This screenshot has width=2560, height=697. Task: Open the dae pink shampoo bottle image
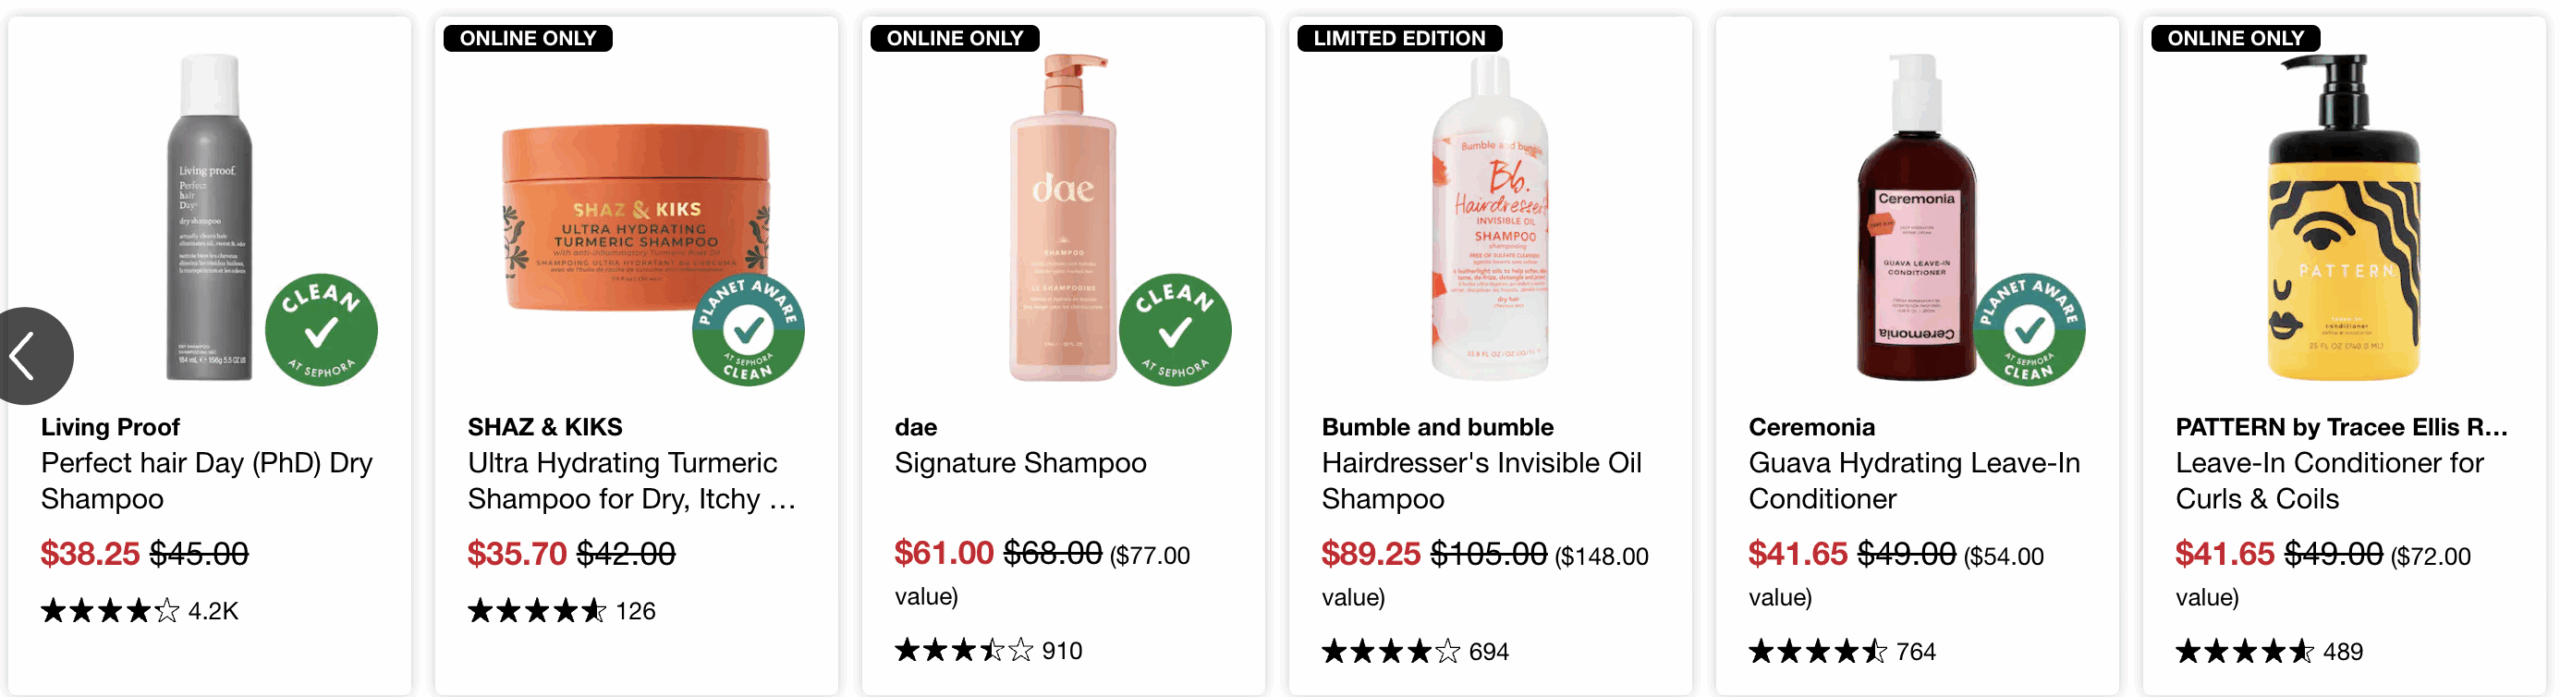[1062, 218]
